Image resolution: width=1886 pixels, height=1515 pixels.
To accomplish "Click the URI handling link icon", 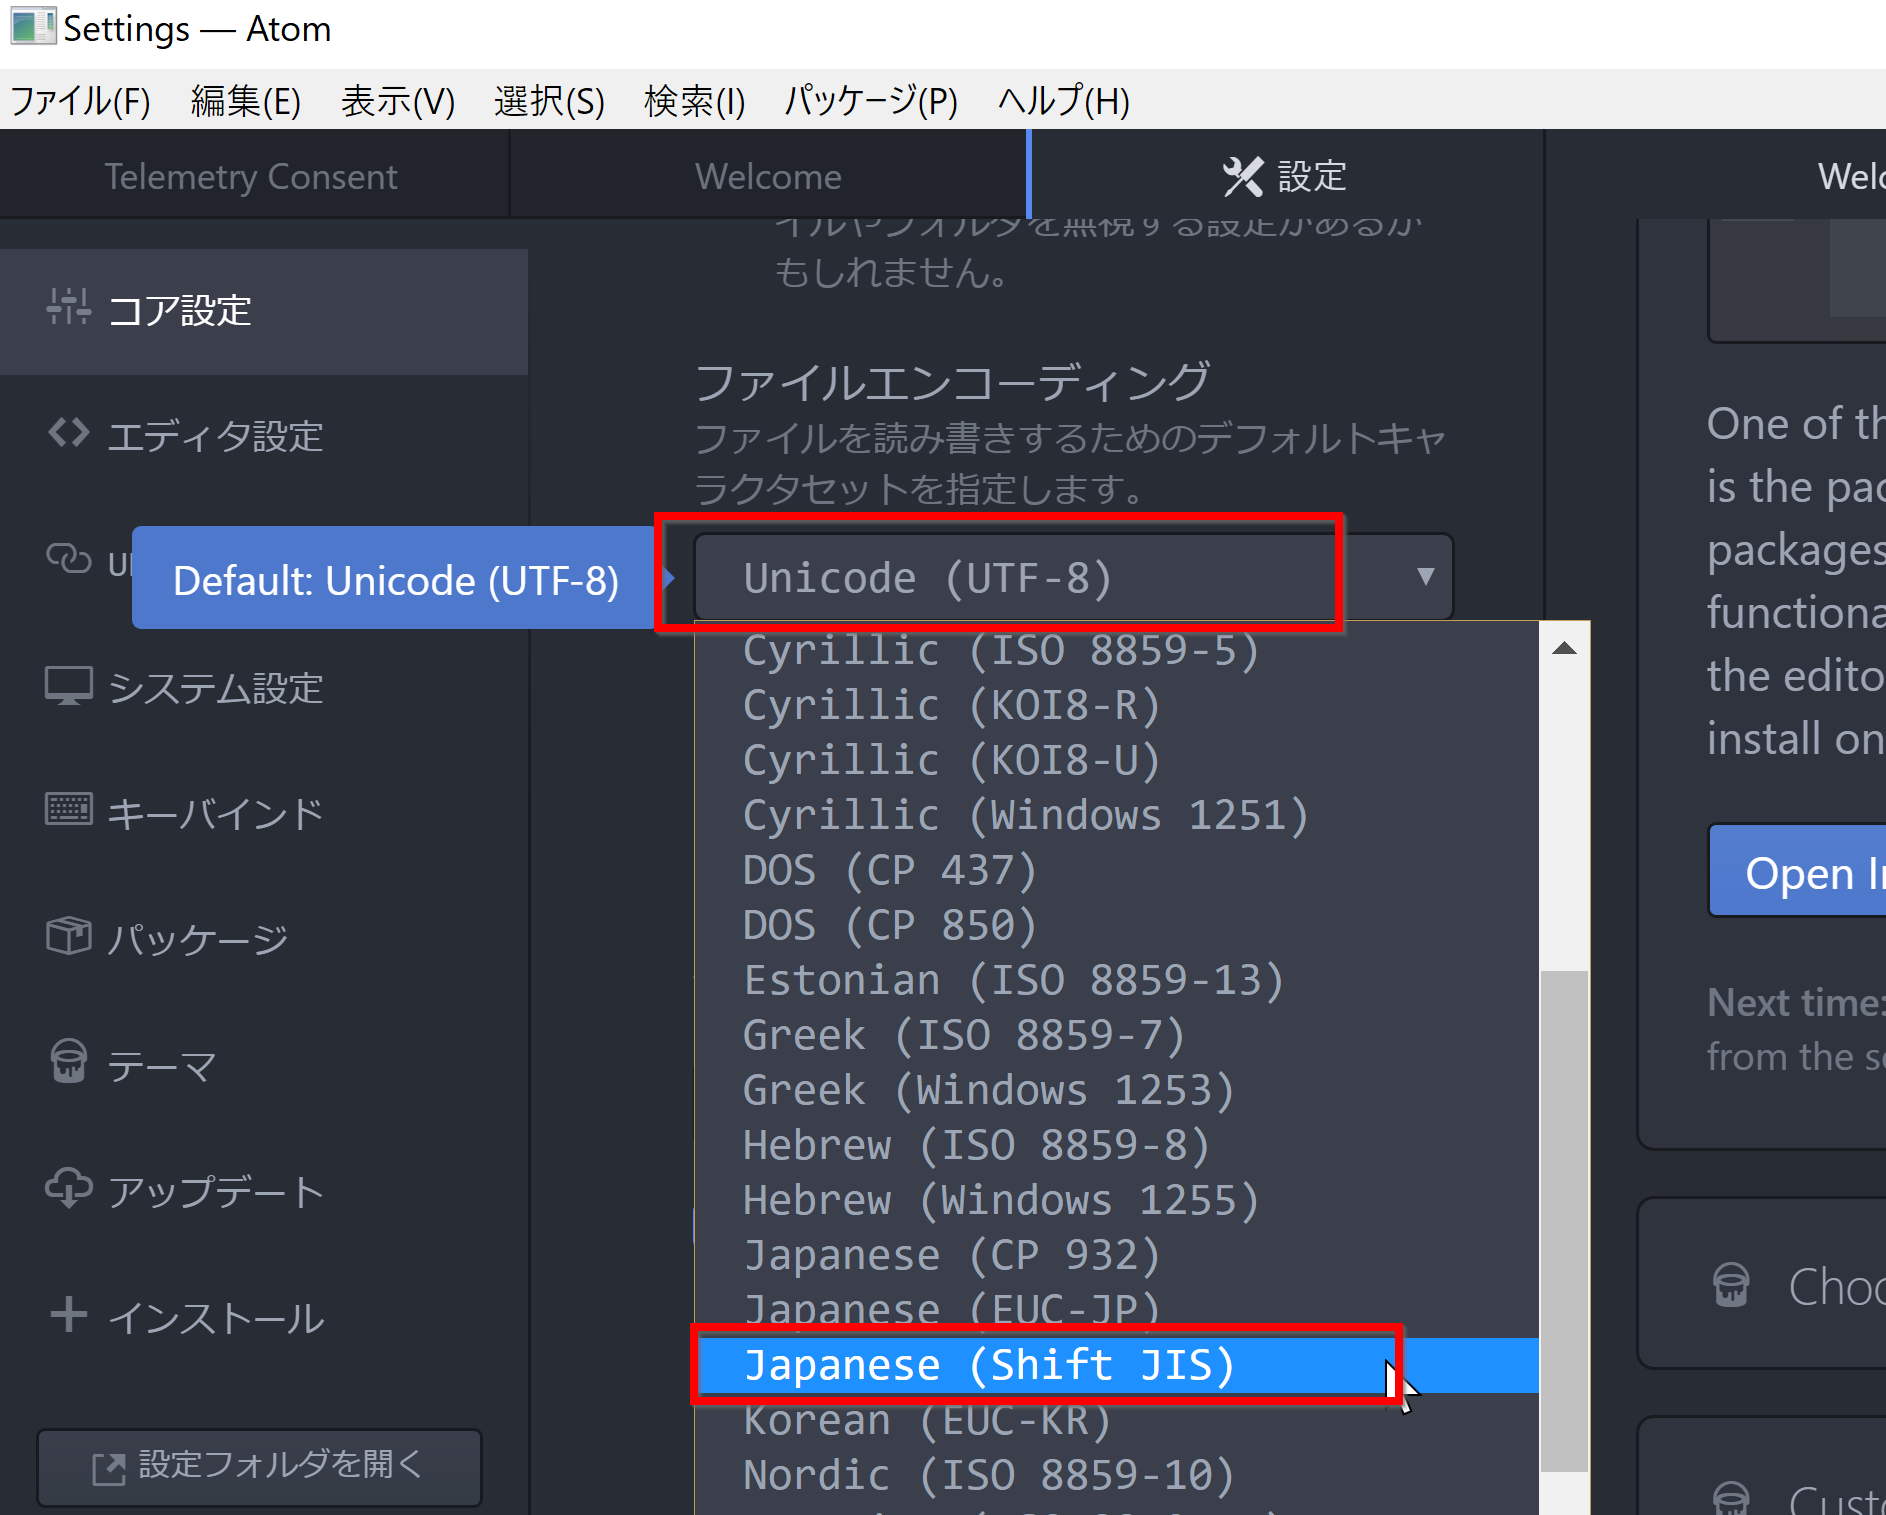I will pos(69,559).
